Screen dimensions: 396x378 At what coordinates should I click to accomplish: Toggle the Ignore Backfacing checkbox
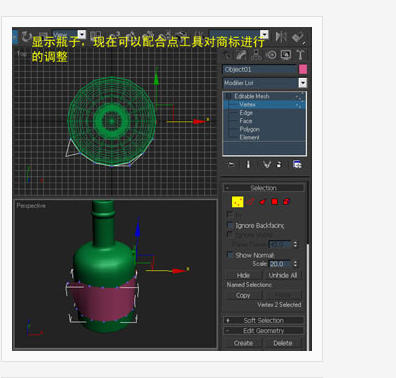point(230,225)
